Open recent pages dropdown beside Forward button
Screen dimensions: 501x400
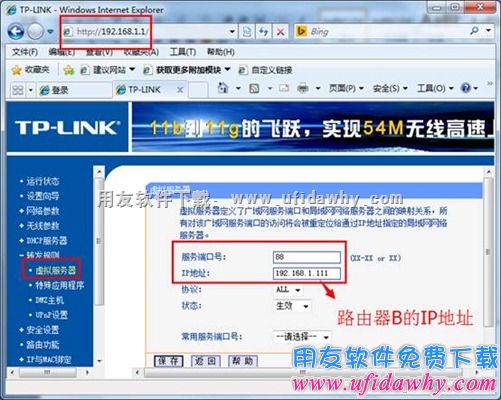50,32
